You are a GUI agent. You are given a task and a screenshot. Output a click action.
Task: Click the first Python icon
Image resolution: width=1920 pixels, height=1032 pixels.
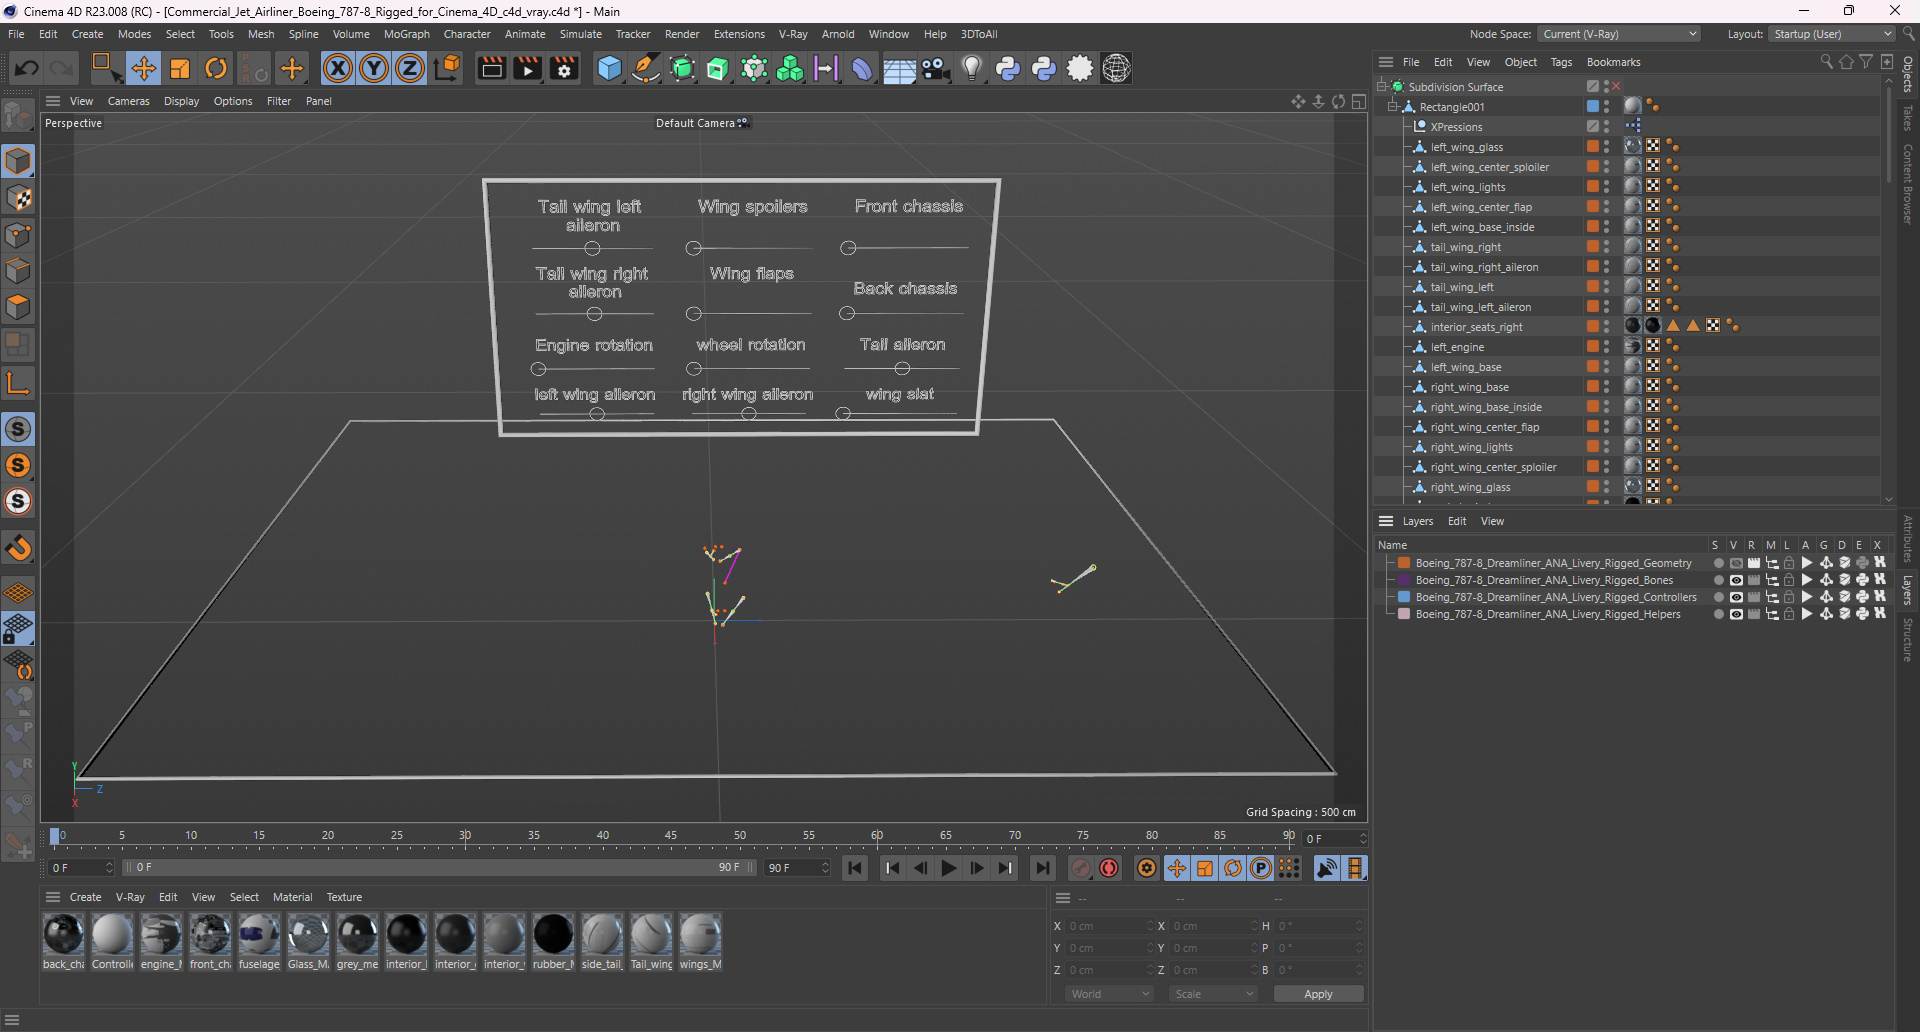[x=1008, y=68]
